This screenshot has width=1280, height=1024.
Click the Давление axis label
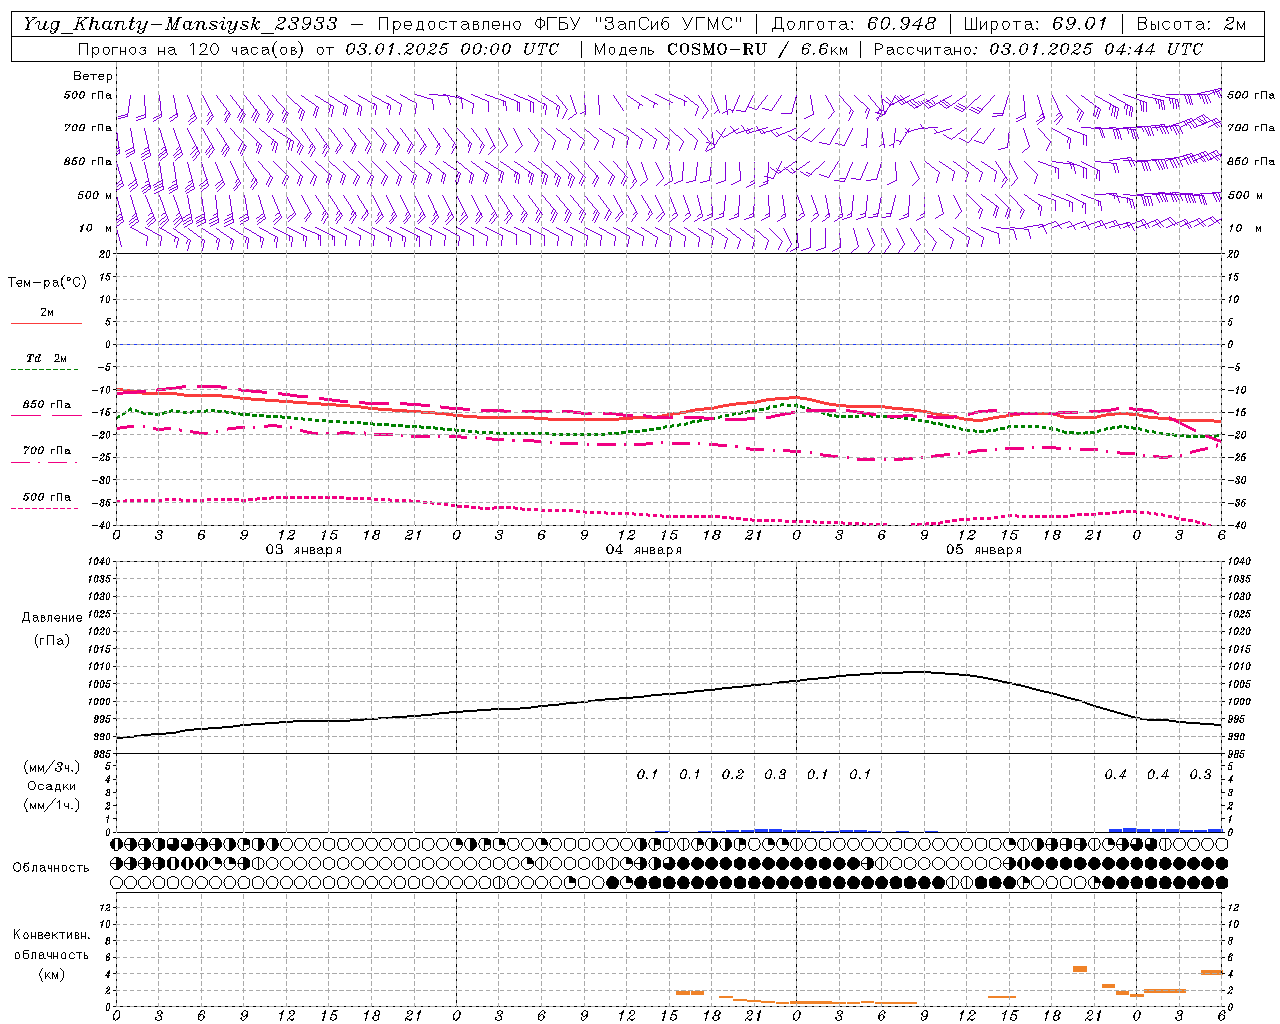click(52, 618)
